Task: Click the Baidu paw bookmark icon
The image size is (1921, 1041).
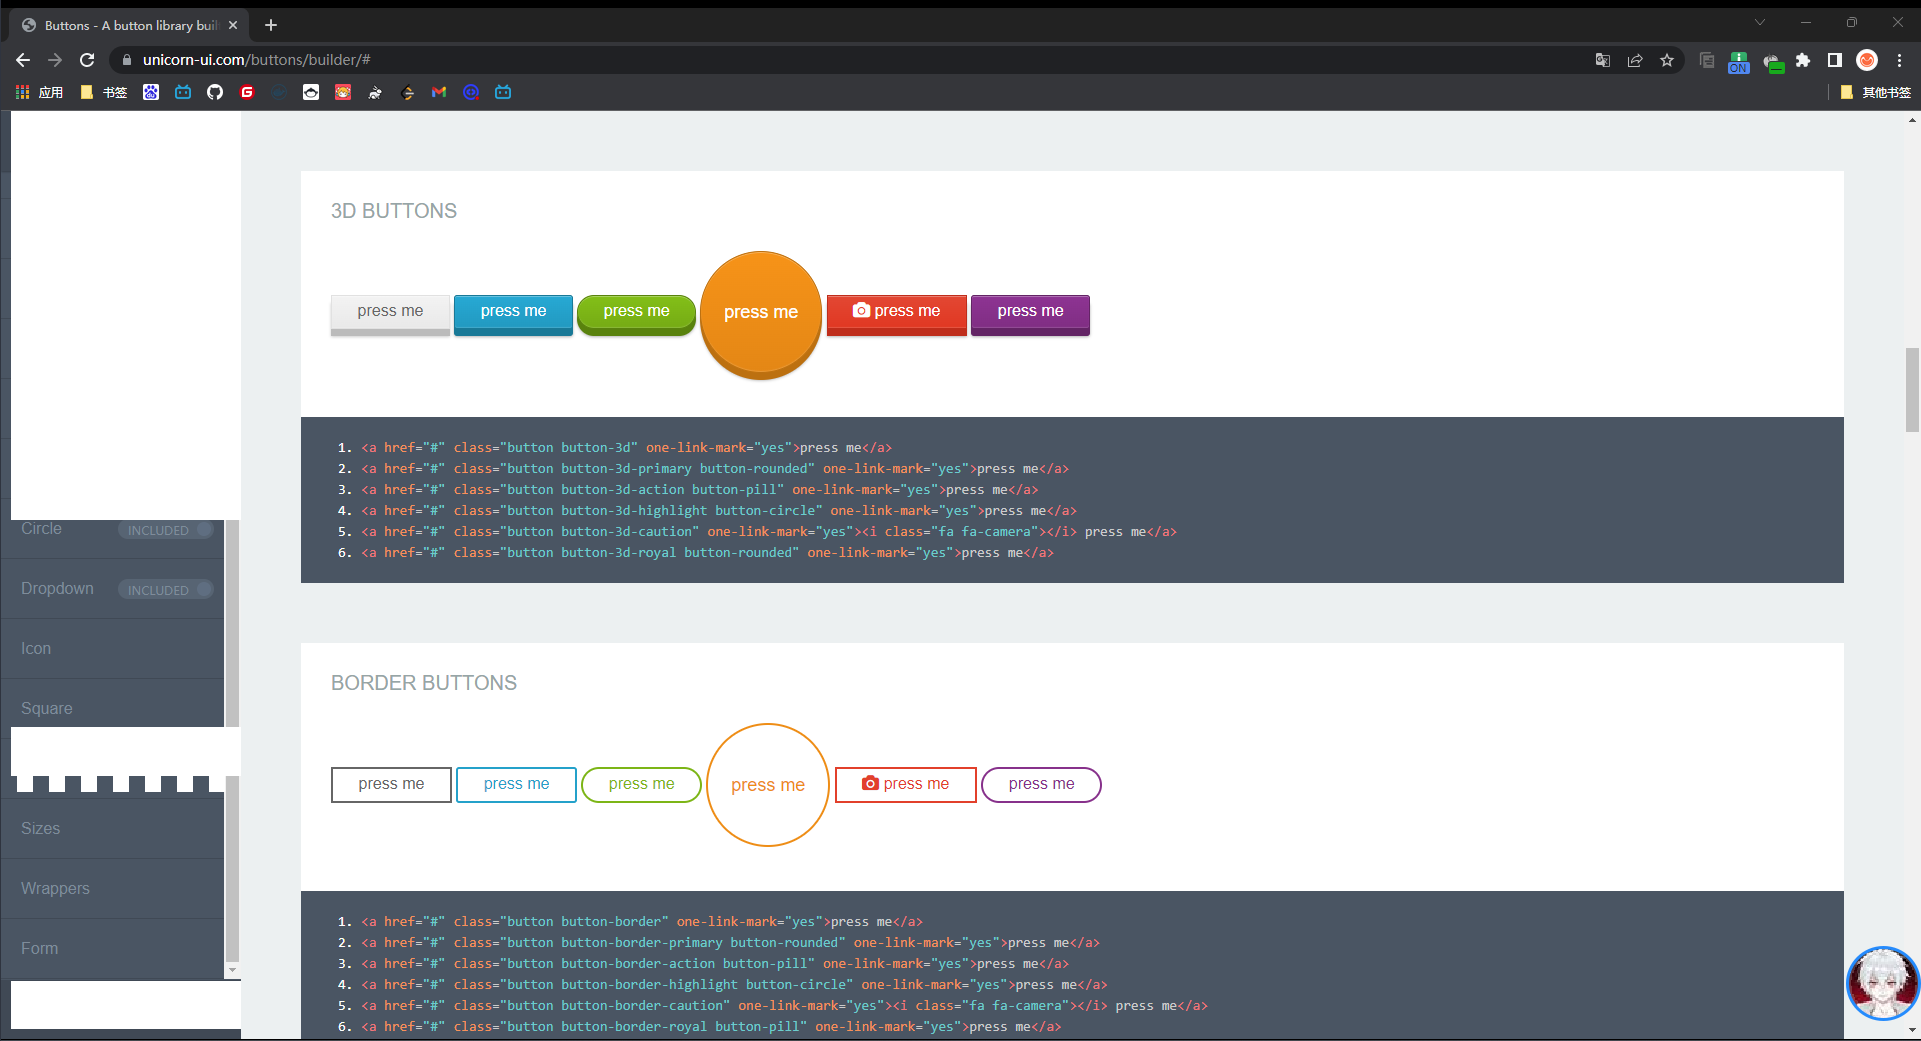Action: [151, 92]
